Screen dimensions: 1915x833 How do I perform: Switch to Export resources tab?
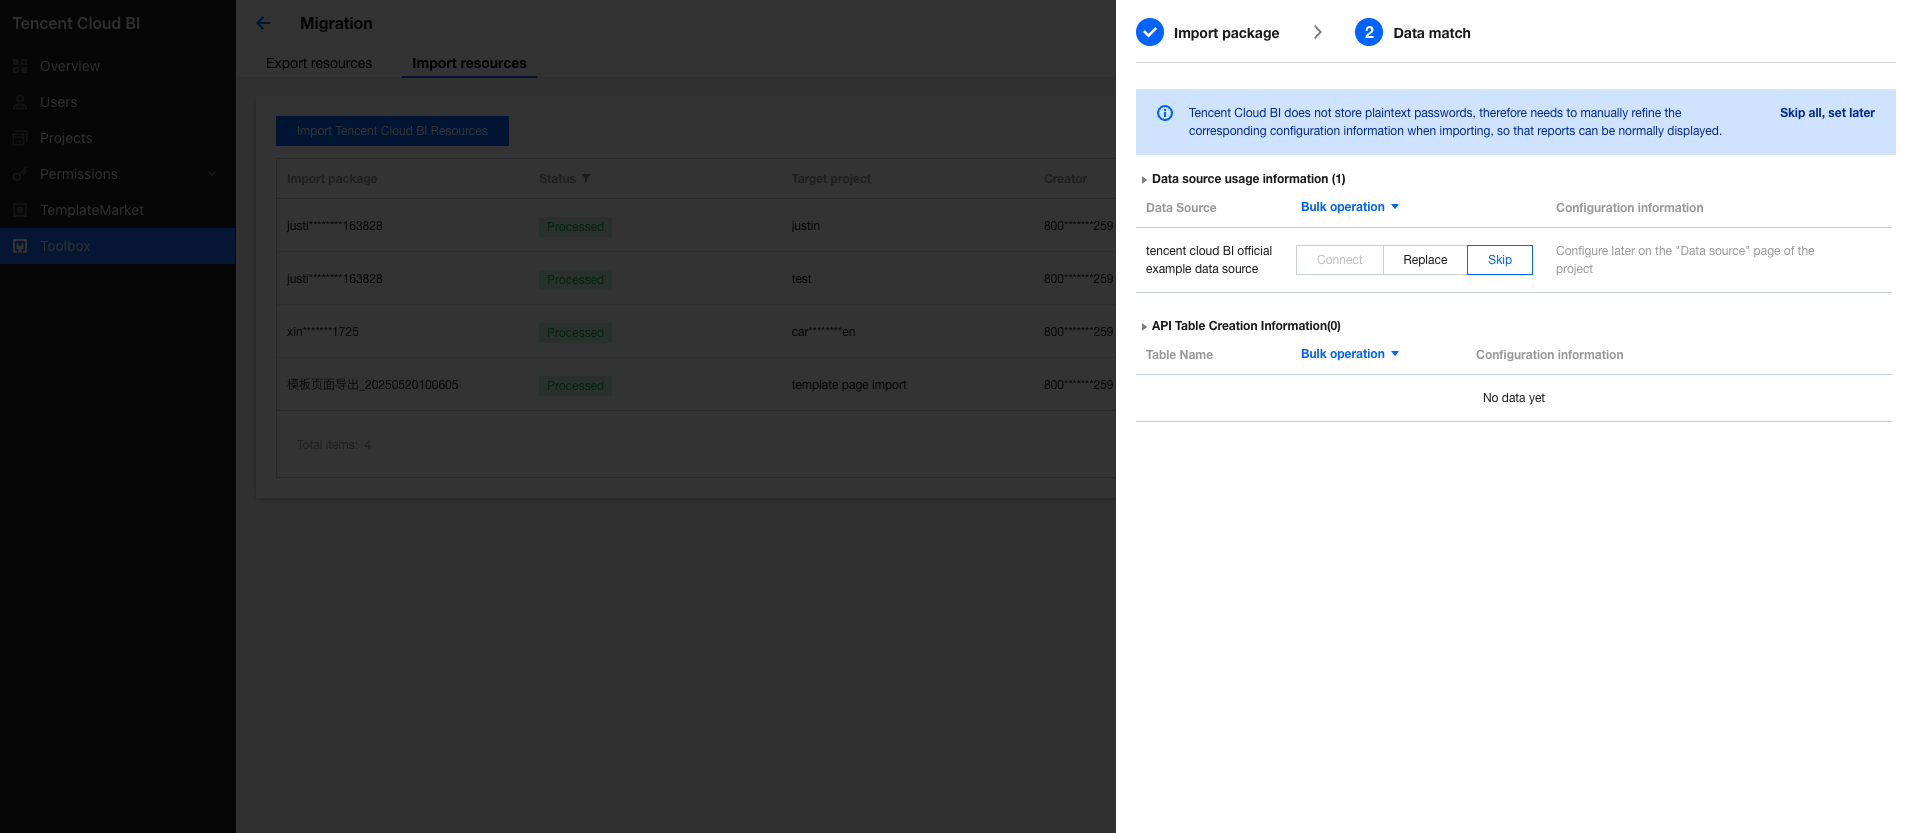tap(319, 63)
